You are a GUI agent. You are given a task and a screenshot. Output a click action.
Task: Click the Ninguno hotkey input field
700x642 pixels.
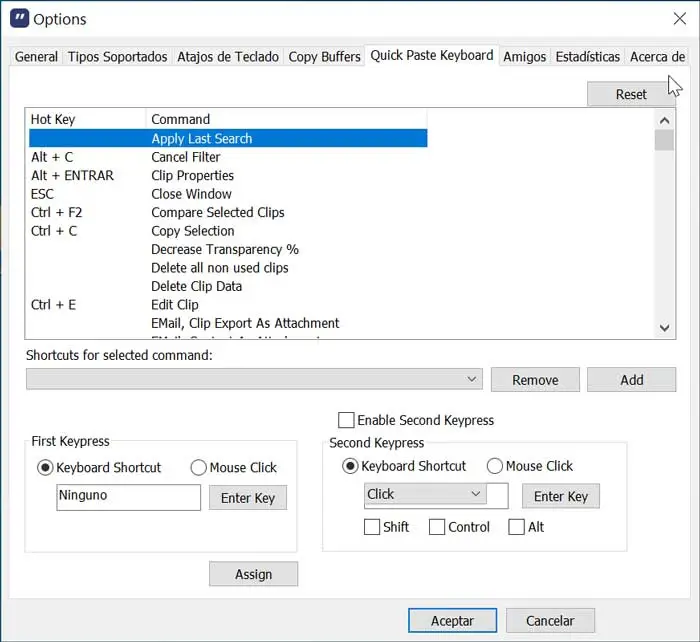click(x=129, y=497)
